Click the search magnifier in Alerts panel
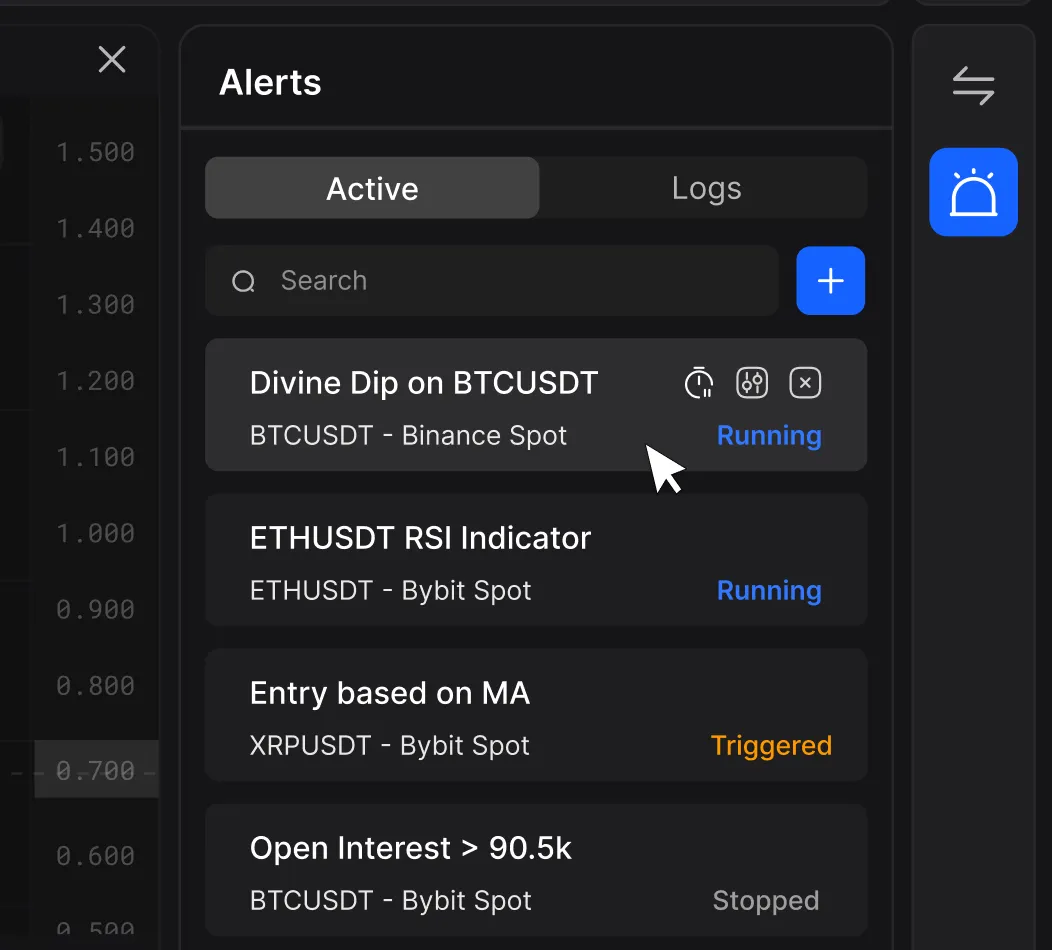The width and height of the screenshot is (1052, 950). pyautogui.click(x=243, y=281)
